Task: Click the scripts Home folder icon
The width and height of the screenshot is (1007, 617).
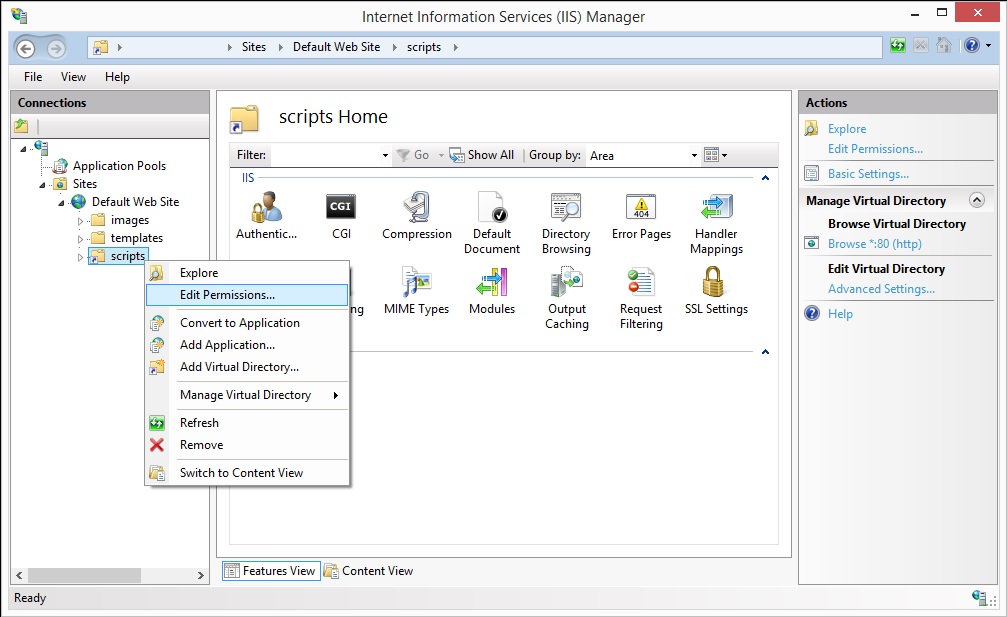Action: pos(244,118)
